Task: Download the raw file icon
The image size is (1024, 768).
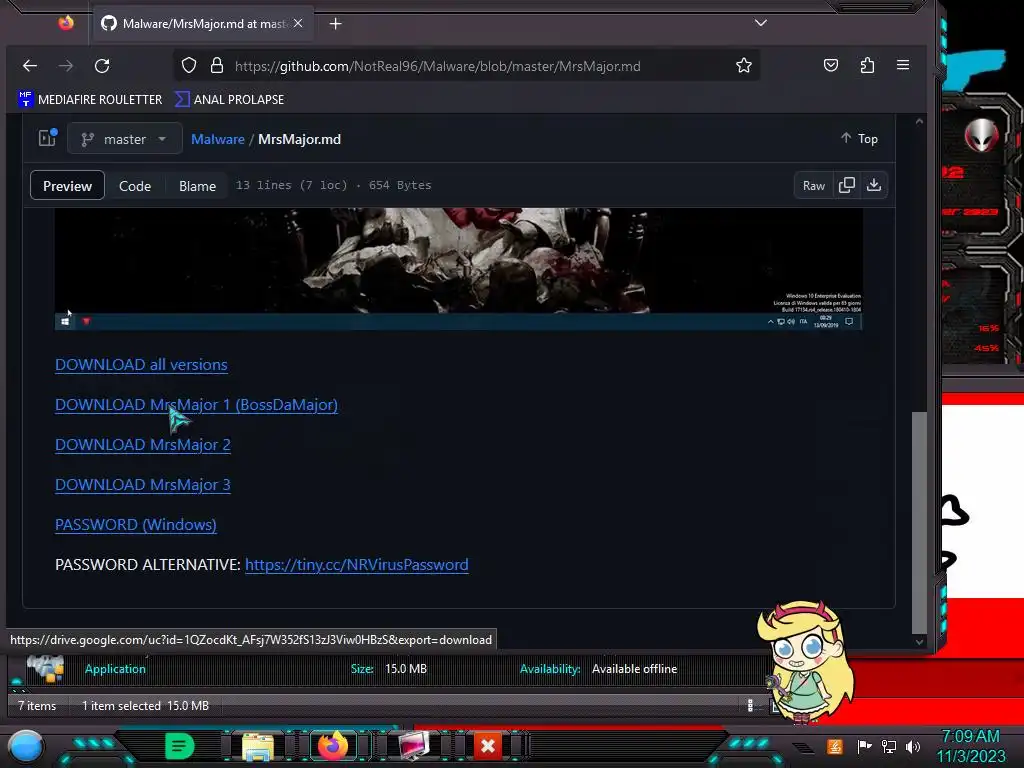Action: click(874, 185)
